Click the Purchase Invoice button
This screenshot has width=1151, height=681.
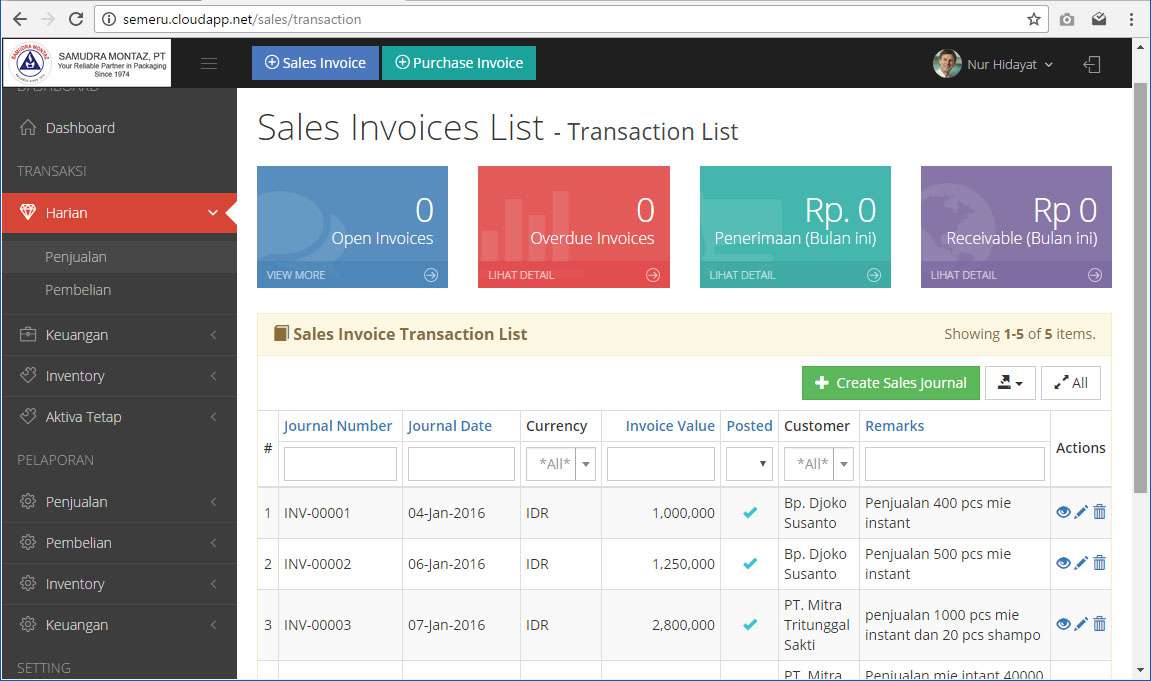coord(459,63)
